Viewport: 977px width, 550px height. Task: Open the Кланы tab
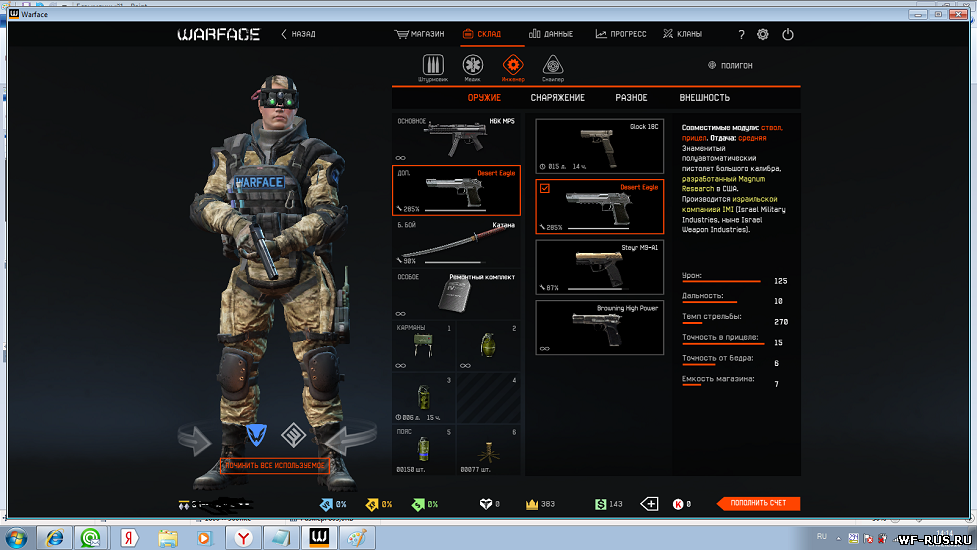682,34
